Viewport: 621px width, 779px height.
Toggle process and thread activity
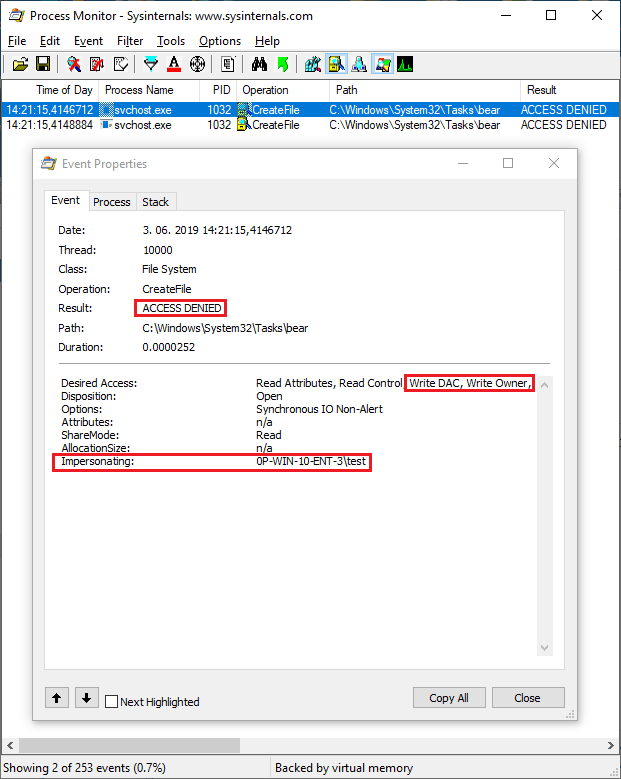point(383,64)
